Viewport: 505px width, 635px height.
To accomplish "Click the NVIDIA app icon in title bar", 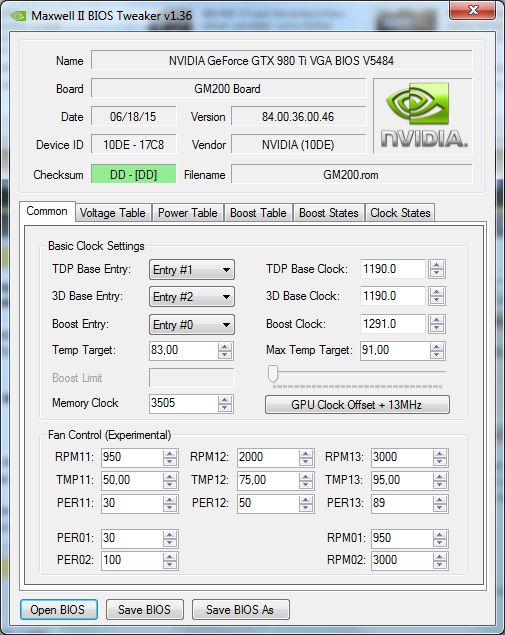I will [18, 16].
